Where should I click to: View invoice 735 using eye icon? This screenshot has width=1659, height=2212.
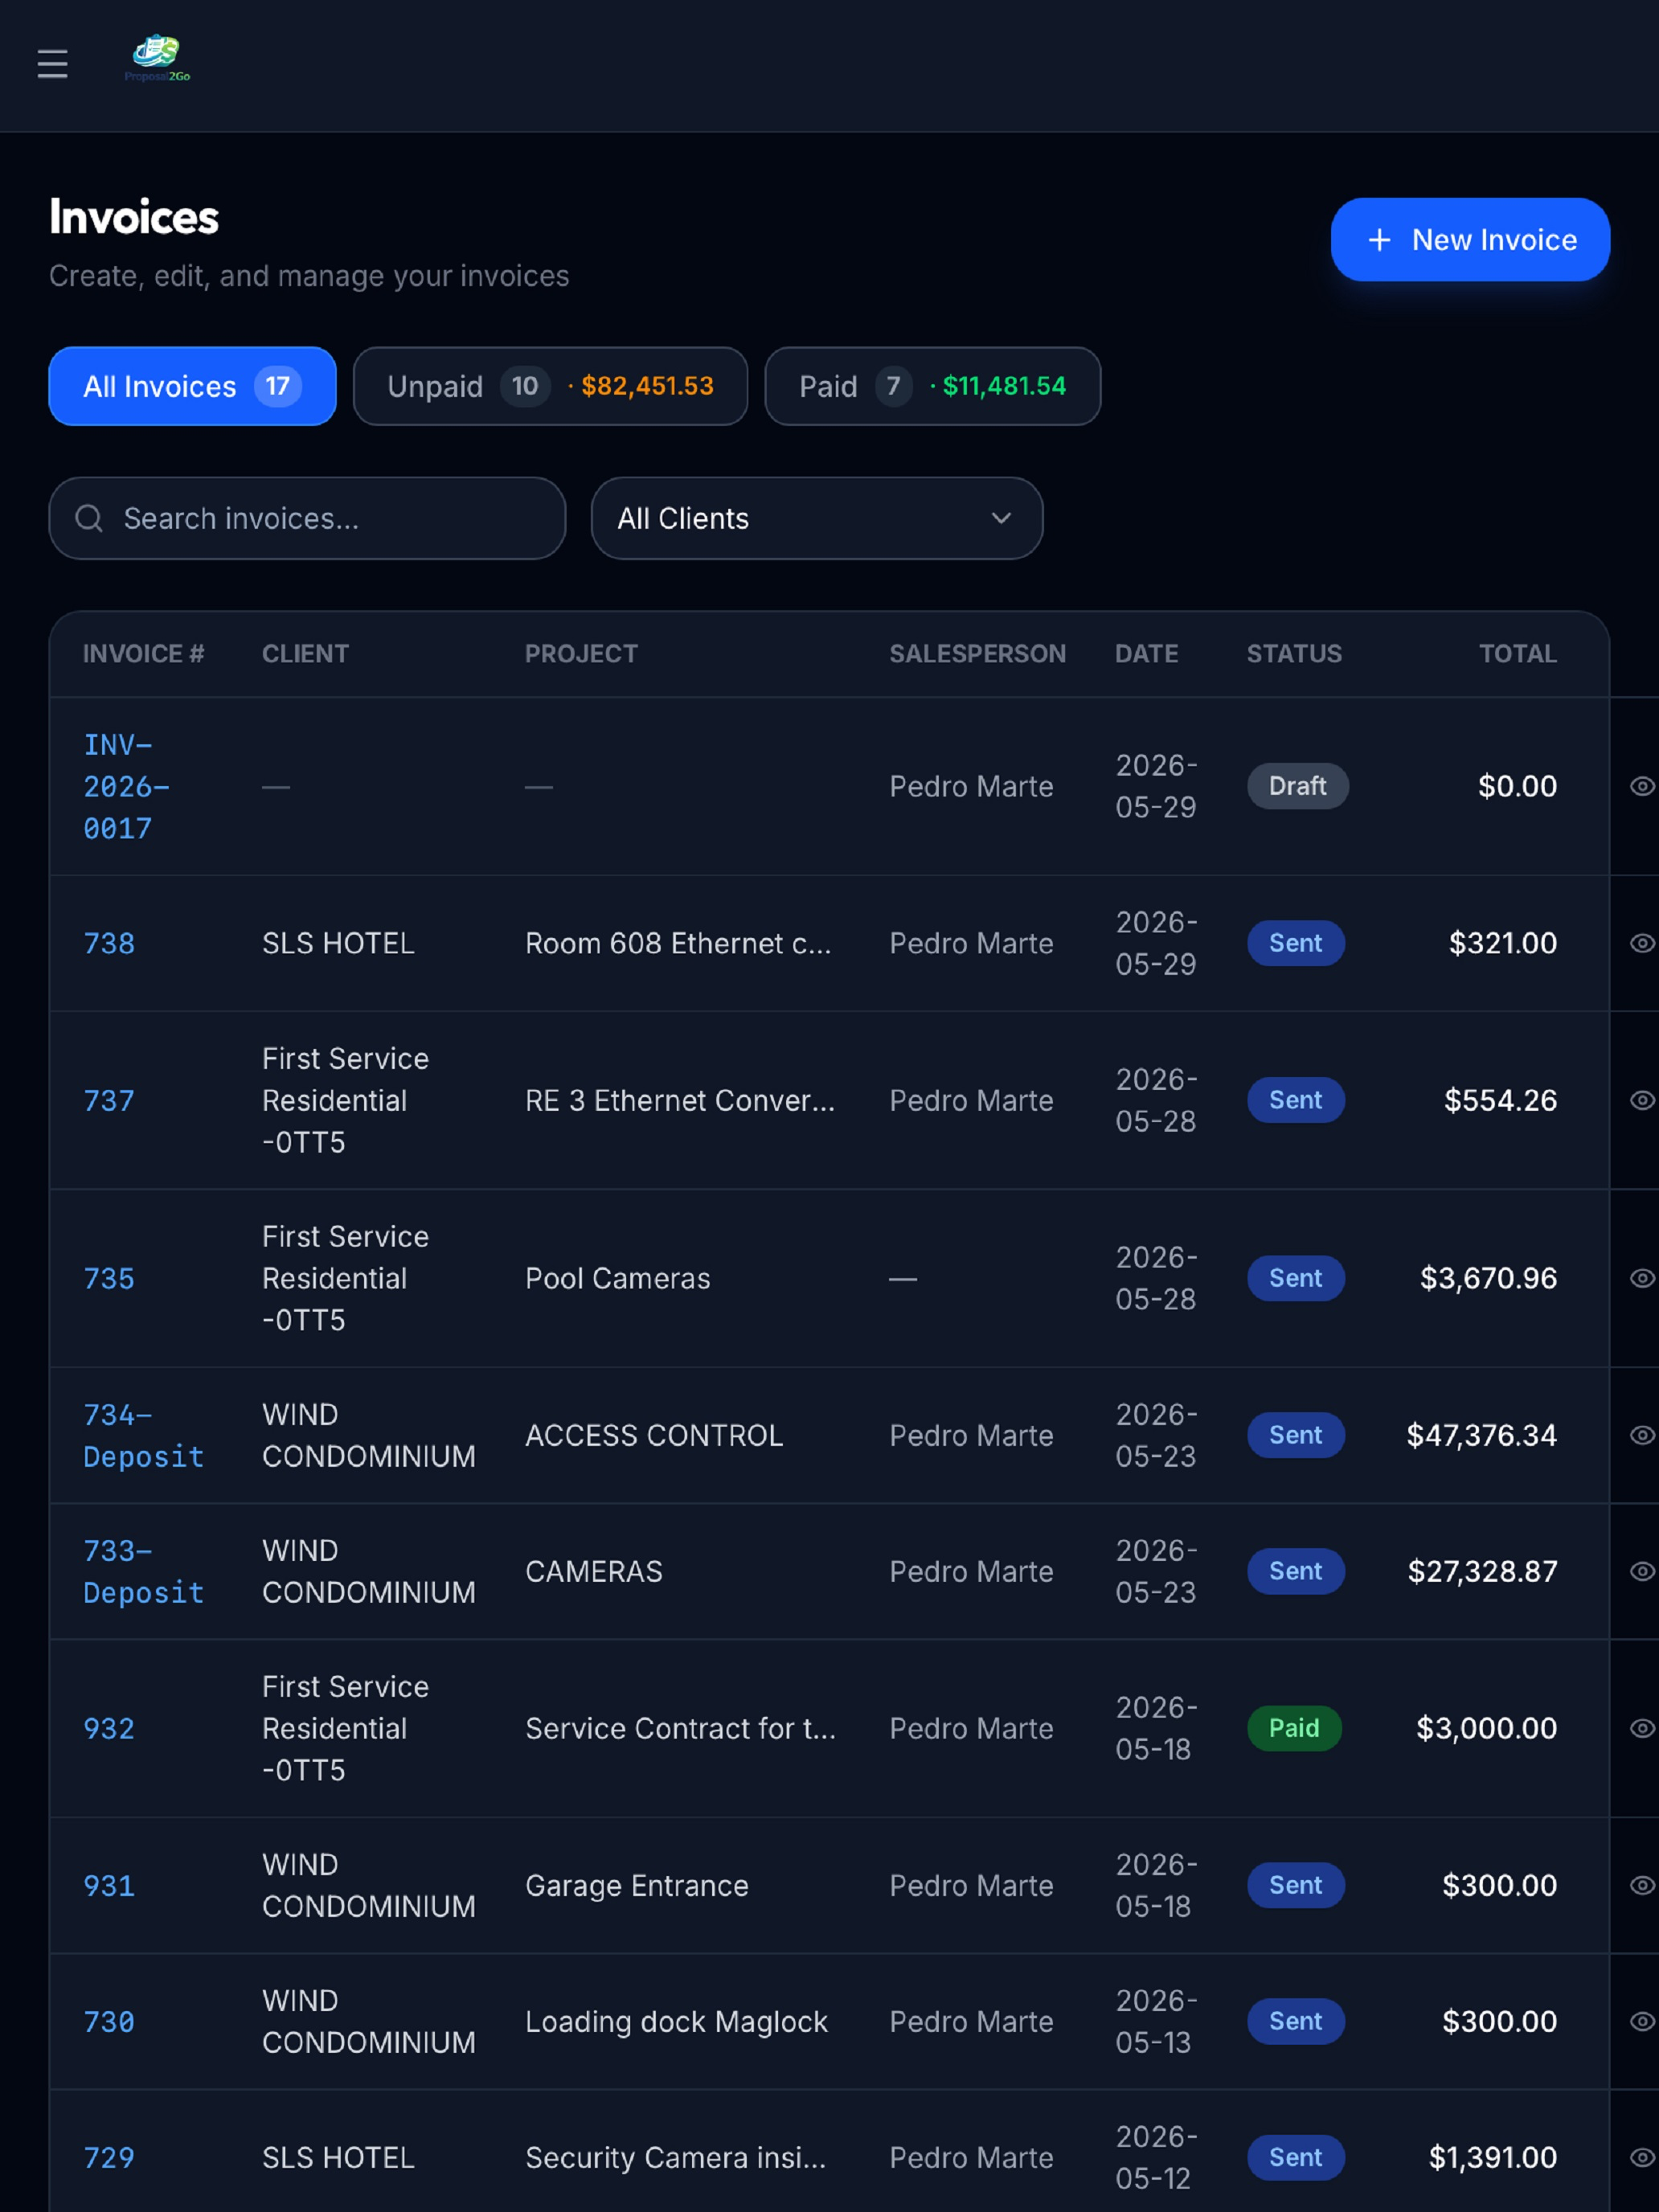[x=1642, y=1278]
